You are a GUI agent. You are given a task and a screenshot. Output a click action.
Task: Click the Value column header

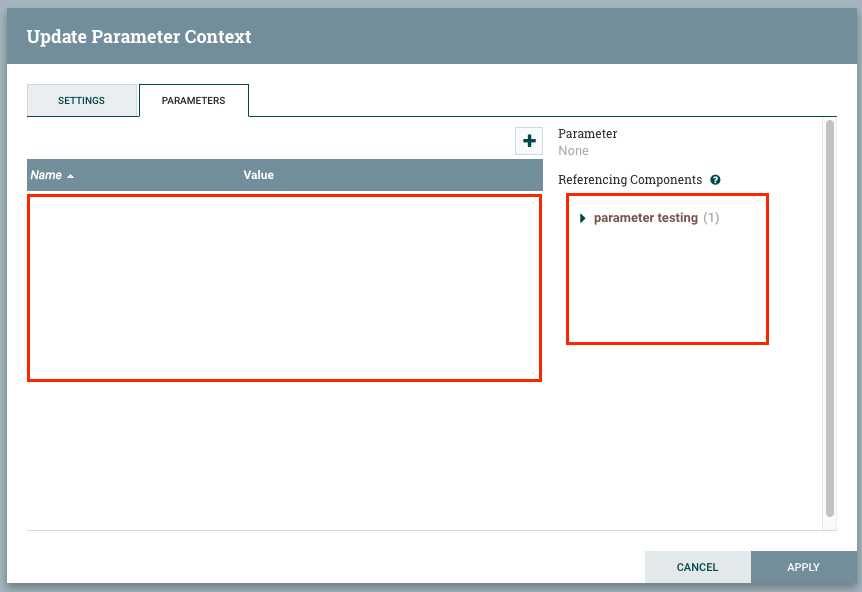(x=259, y=175)
